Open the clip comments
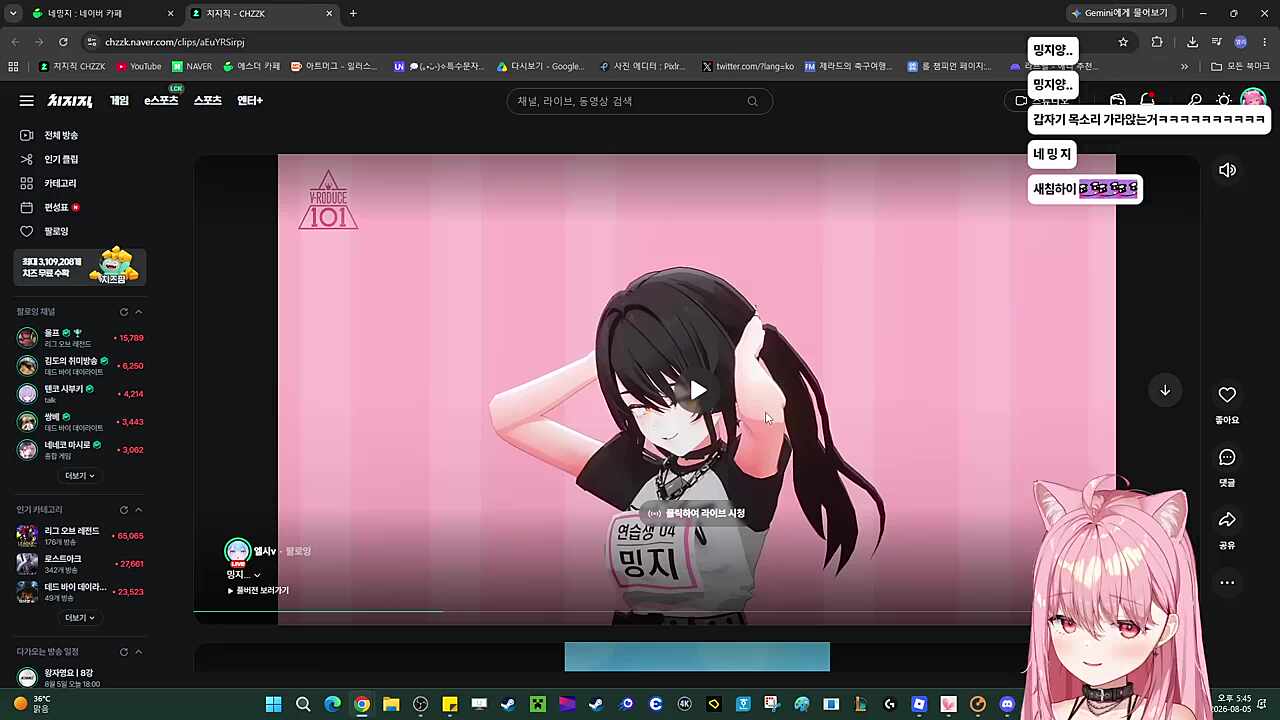Screen dimensions: 1280x720 [x=1227, y=458]
